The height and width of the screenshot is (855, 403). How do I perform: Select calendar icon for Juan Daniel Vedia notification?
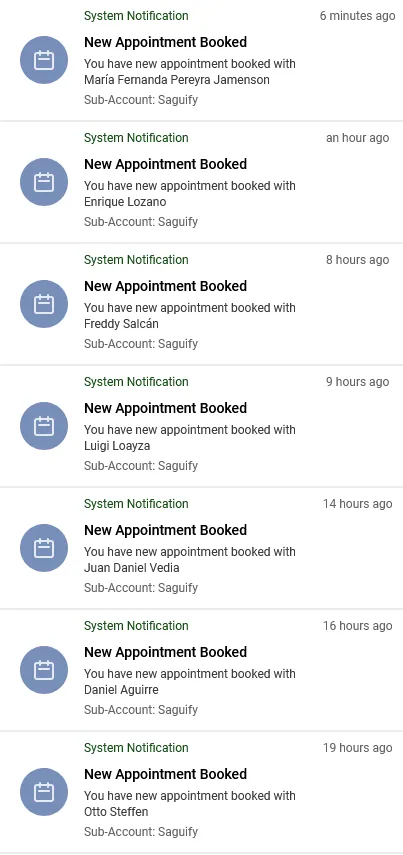(x=44, y=548)
